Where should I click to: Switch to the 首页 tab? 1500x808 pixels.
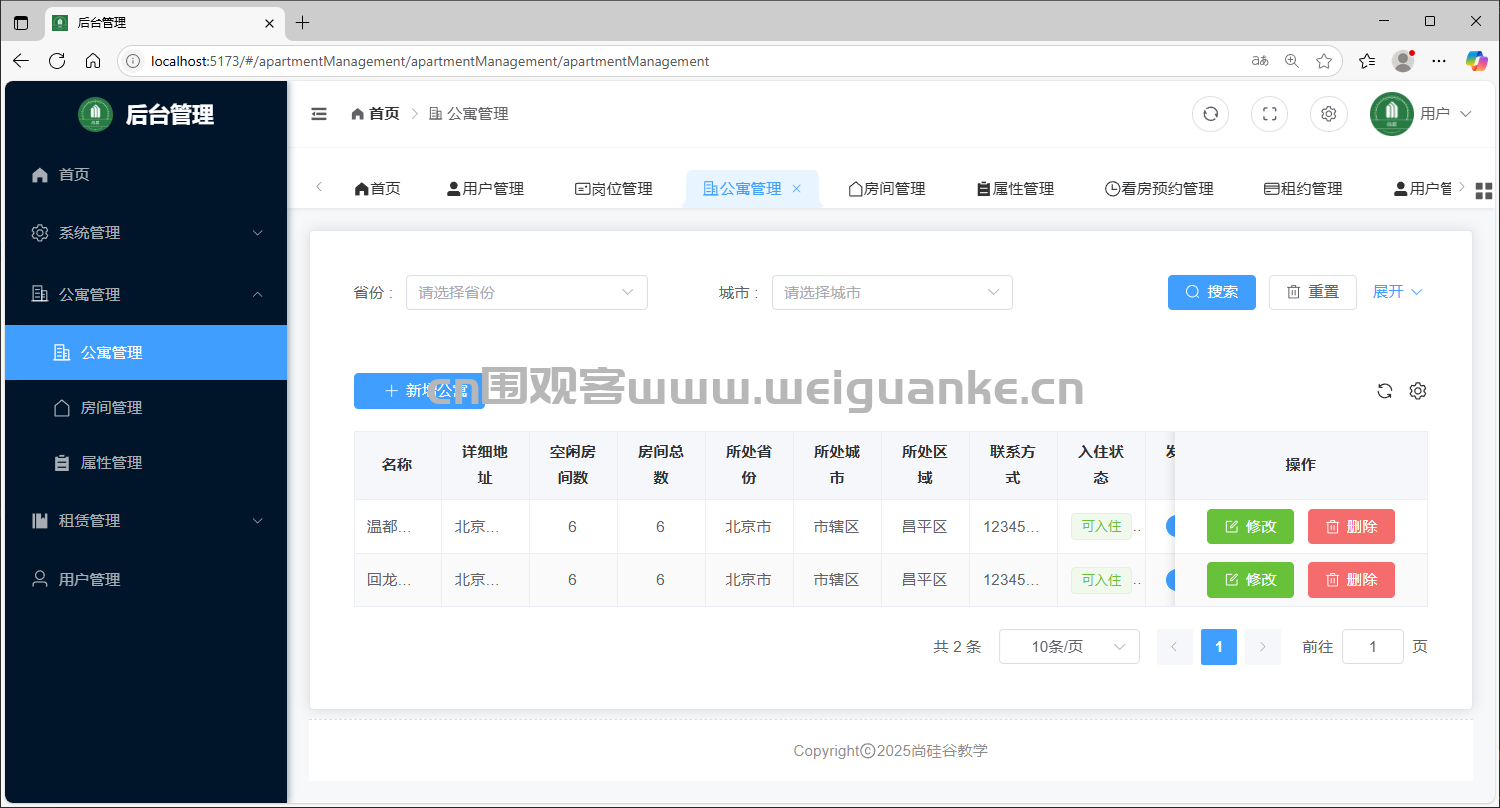[377, 189]
